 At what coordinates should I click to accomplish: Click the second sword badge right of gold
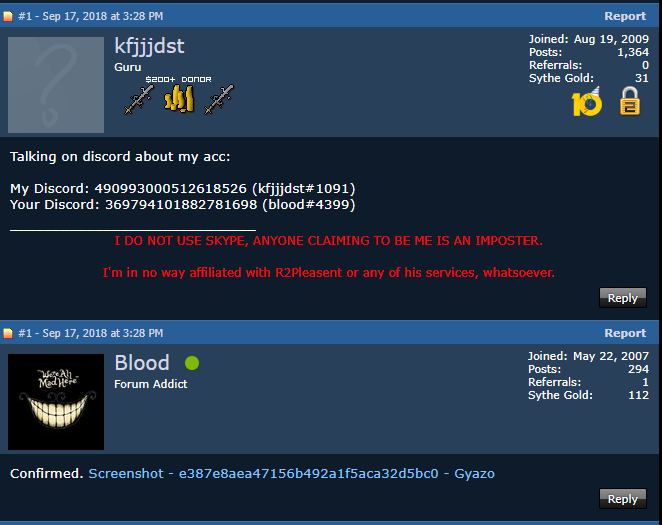pos(219,100)
